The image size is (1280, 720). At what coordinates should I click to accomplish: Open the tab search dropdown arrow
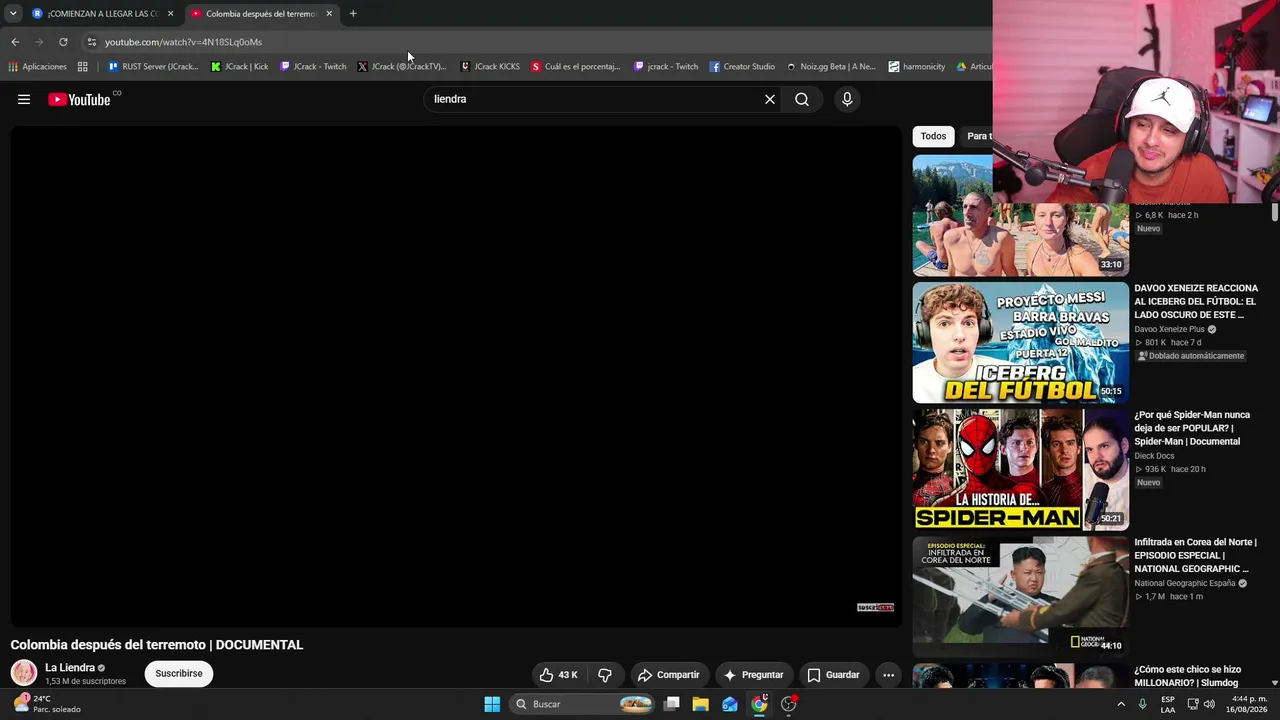pyautogui.click(x=13, y=14)
